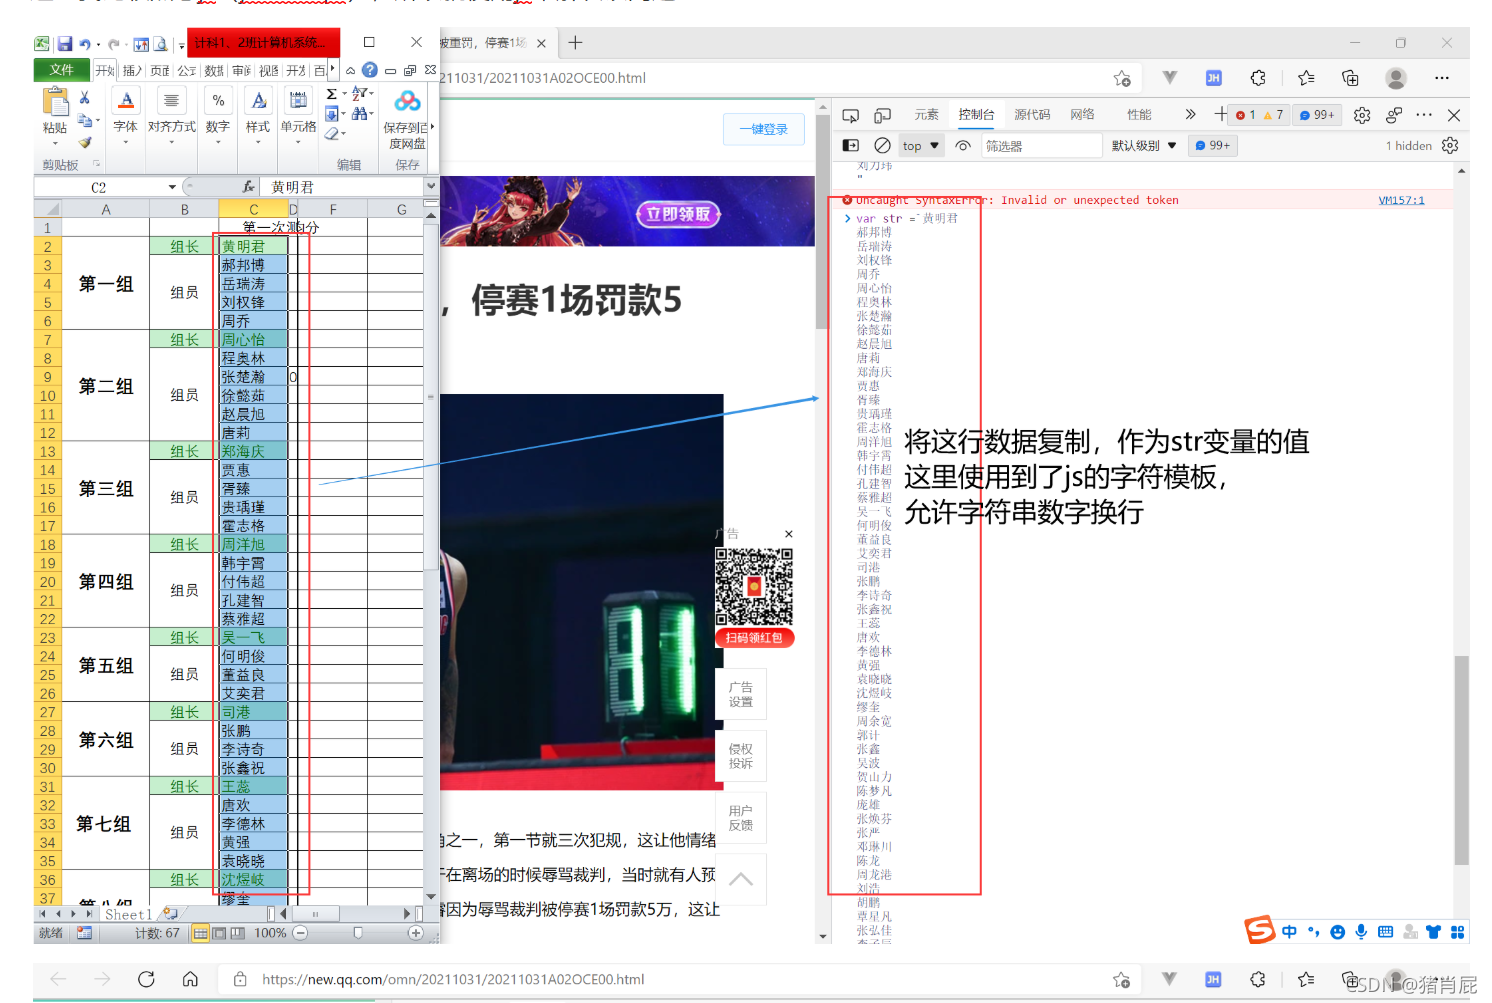Screen dimensions: 1492x1003
Task: Open Name Box C2 dropdown
Action: 172,187
